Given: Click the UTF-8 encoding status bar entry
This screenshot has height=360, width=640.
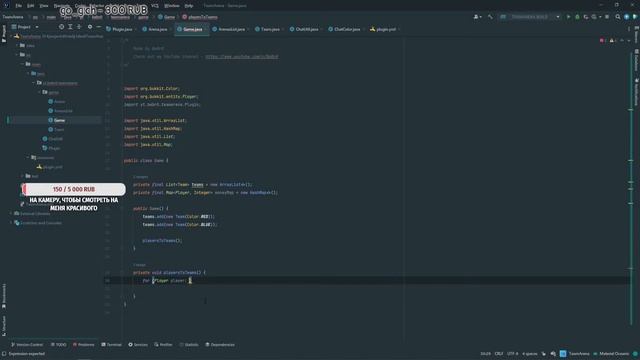Looking at the screenshot, I should click(x=513, y=354).
